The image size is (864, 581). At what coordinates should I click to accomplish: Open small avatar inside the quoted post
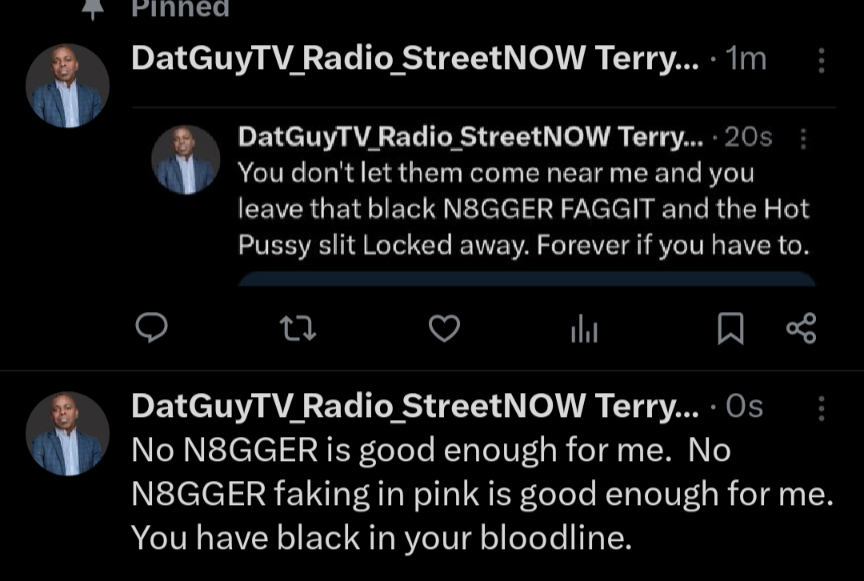(x=186, y=160)
